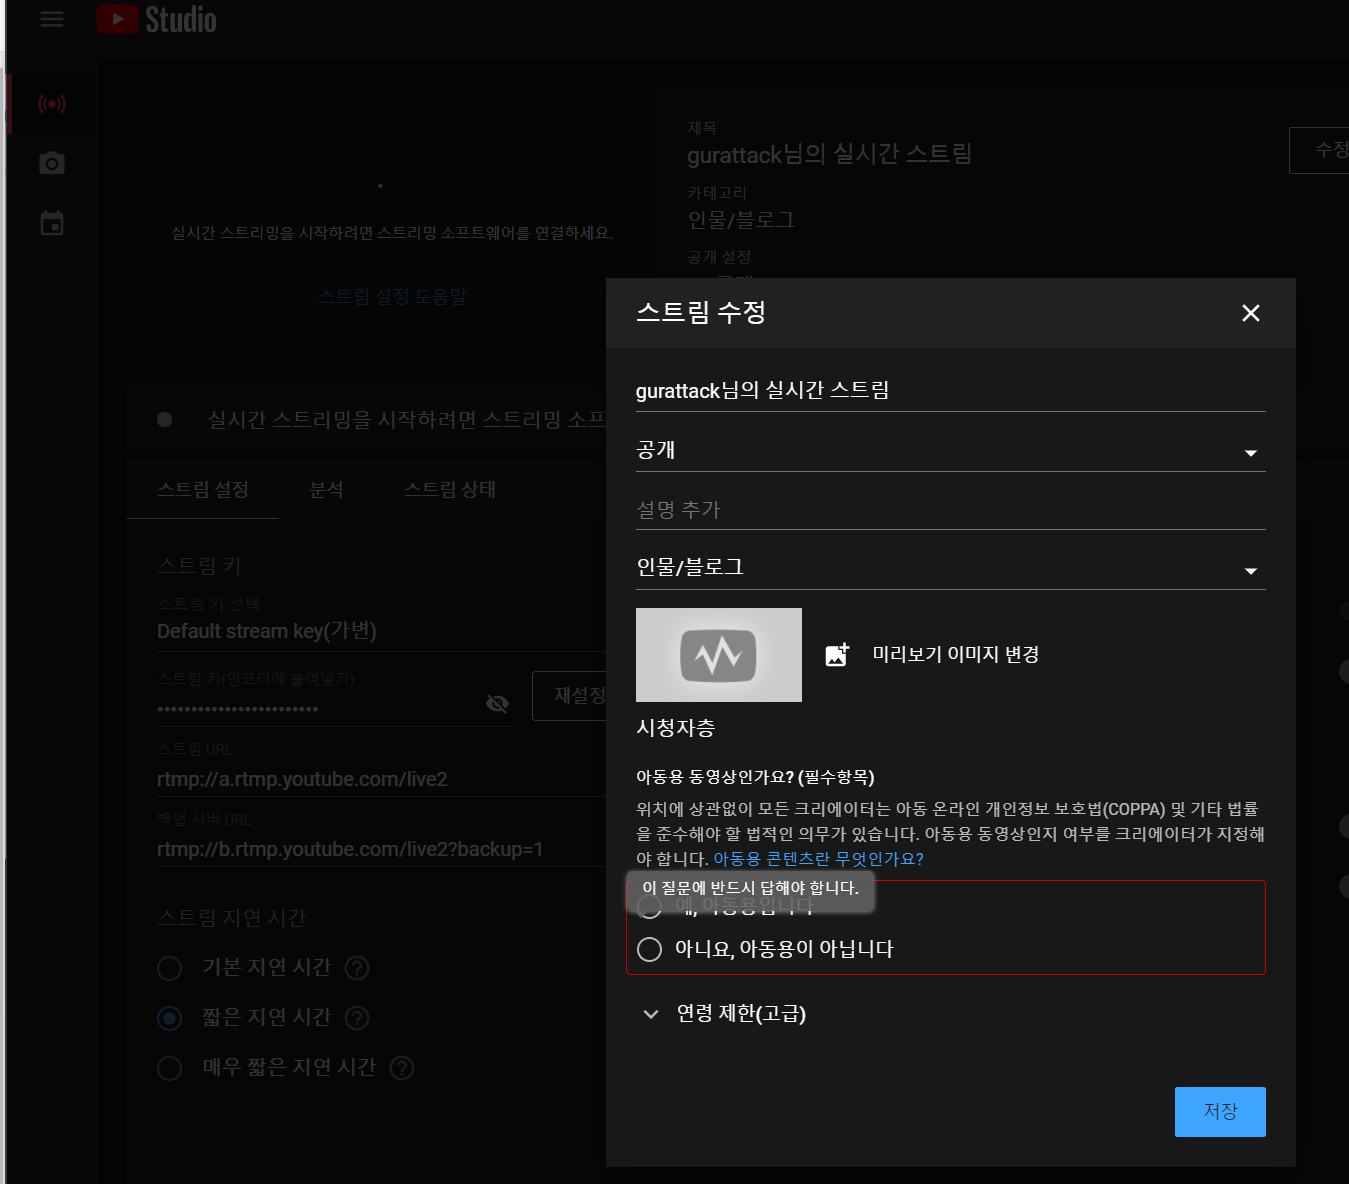
Task: Click help icon next to 짧은 지연 시간
Action: (x=357, y=1018)
